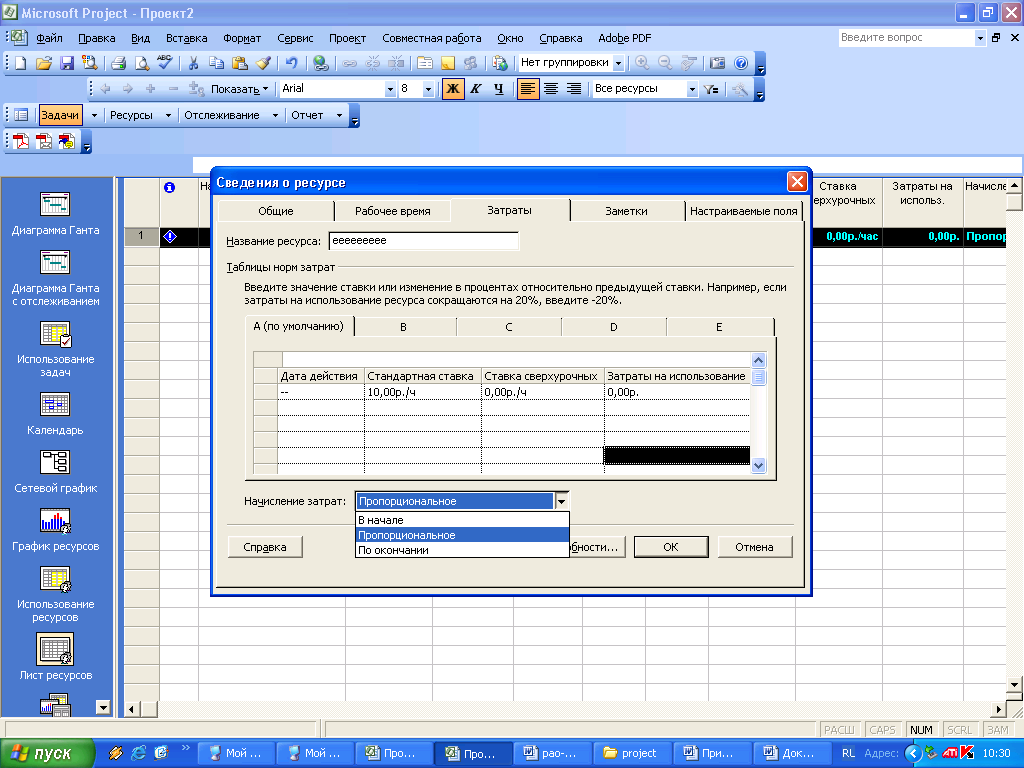1024x768 pixels.
Task: Click Отмена button in dialog
Action: click(x=754, y=547)
